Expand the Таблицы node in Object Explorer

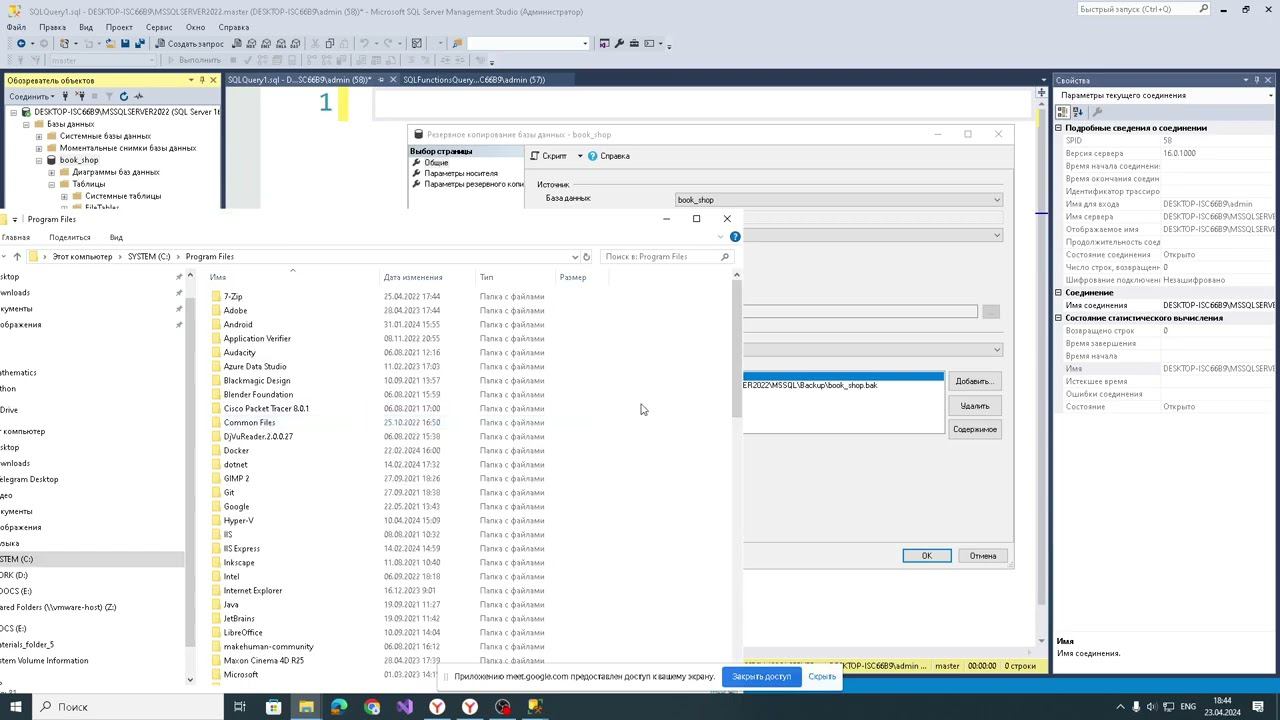tap(51, 184)
